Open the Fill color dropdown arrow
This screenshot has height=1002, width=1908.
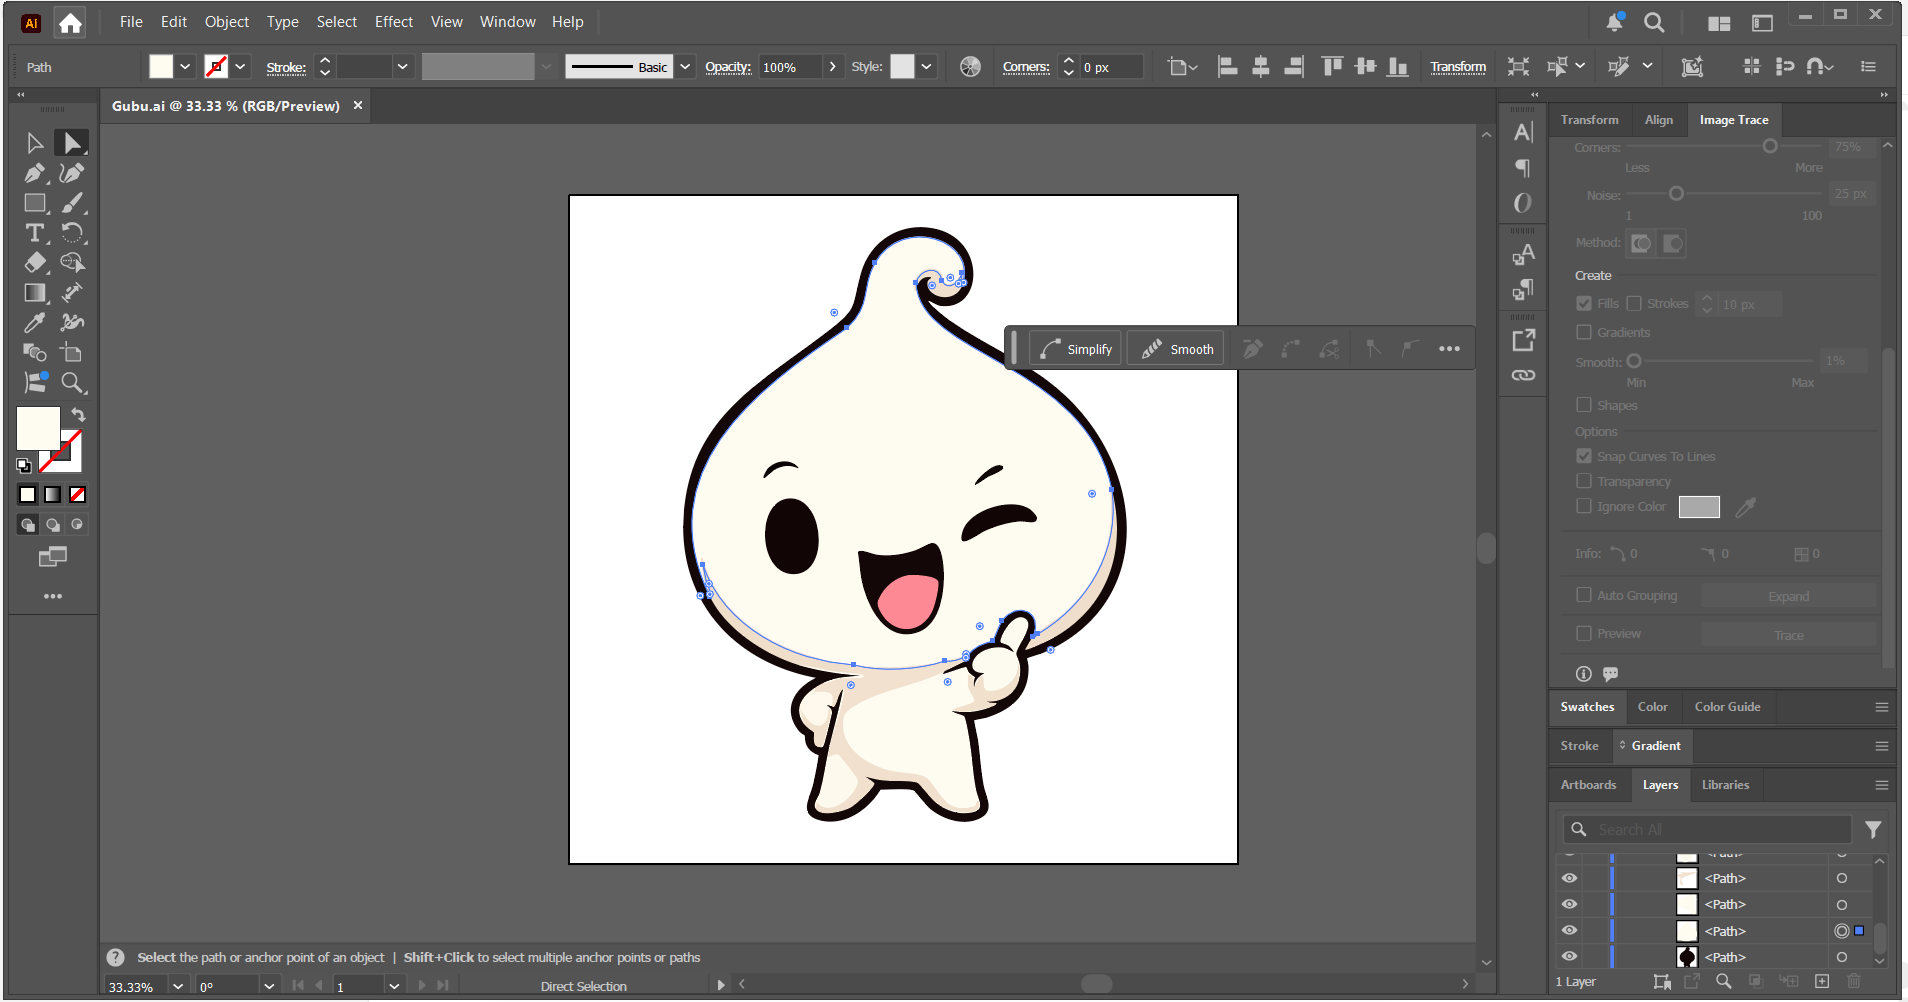tap(185, 67)
